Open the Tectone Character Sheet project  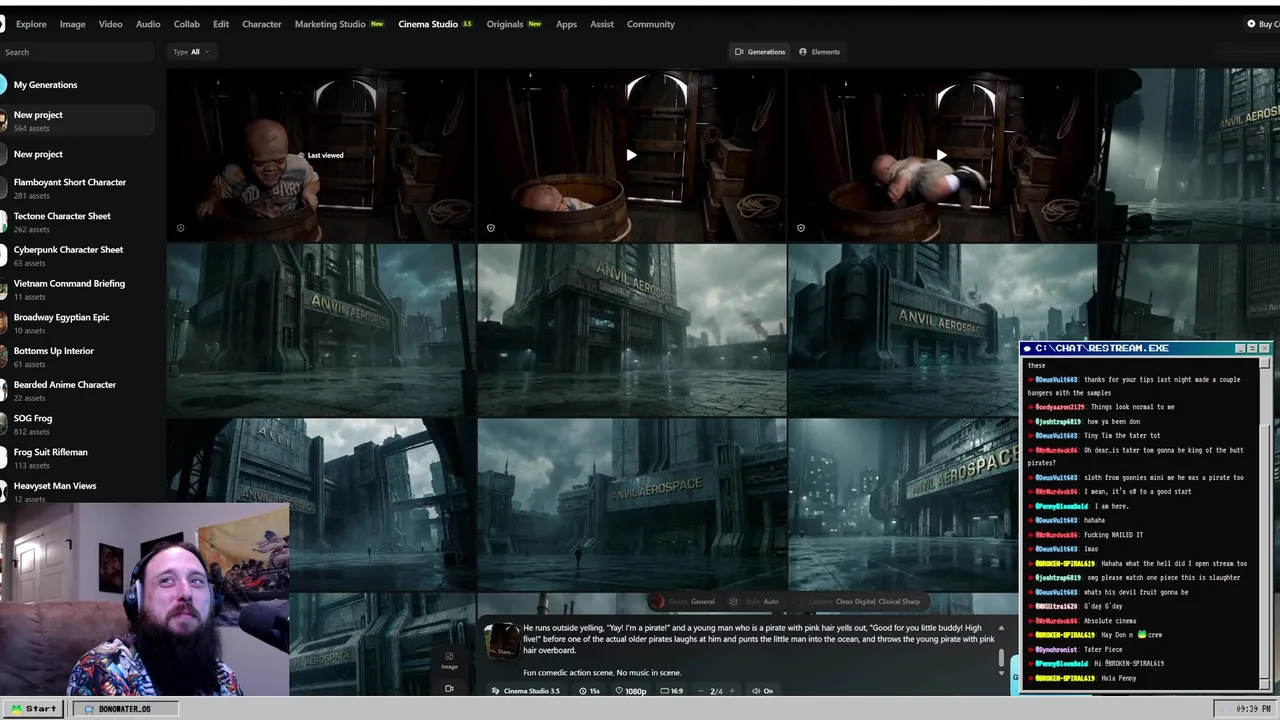pos(77,222)
